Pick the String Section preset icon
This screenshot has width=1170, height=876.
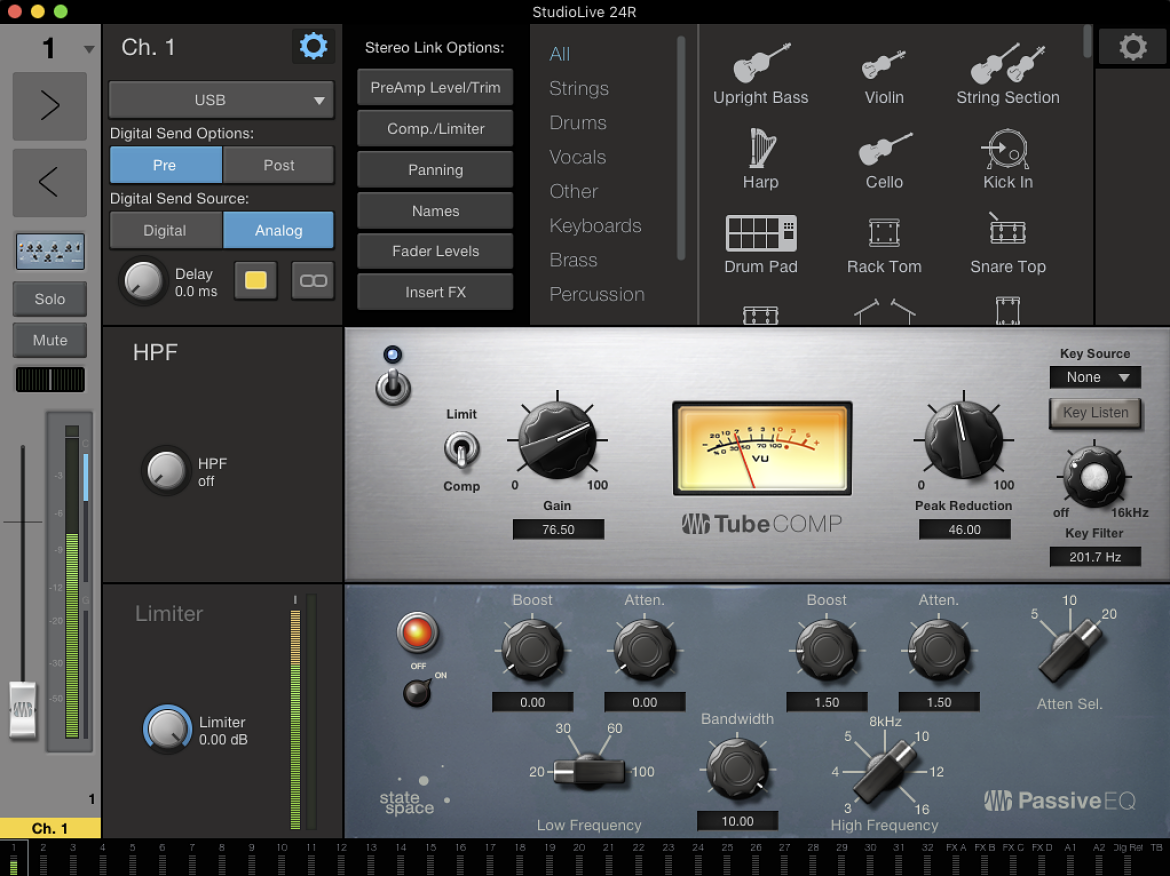point(1007,74)
